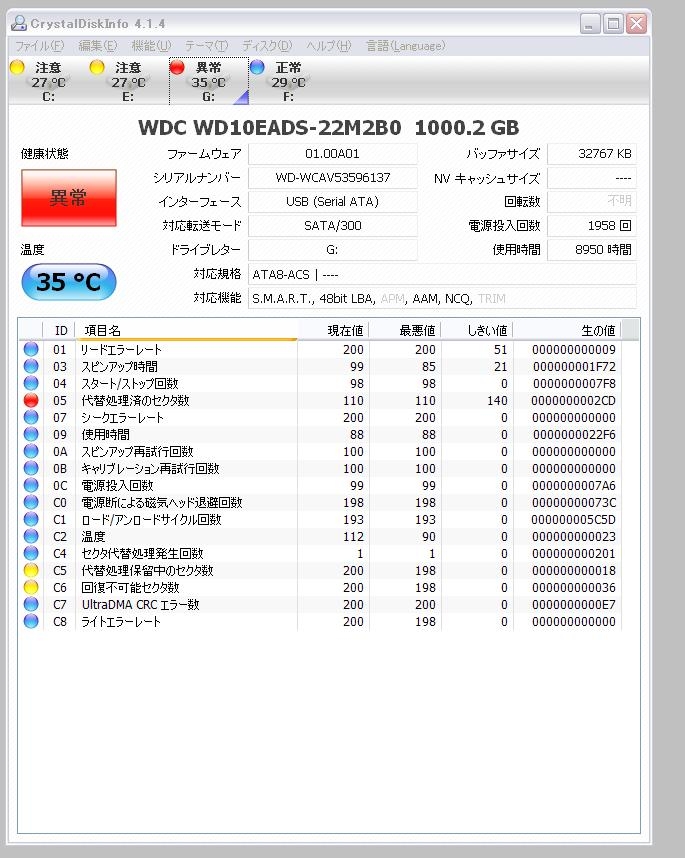Maximize the CrystalDiskInfo window
The width and height of the screenshot is (685, 858).
pos(613,24)
